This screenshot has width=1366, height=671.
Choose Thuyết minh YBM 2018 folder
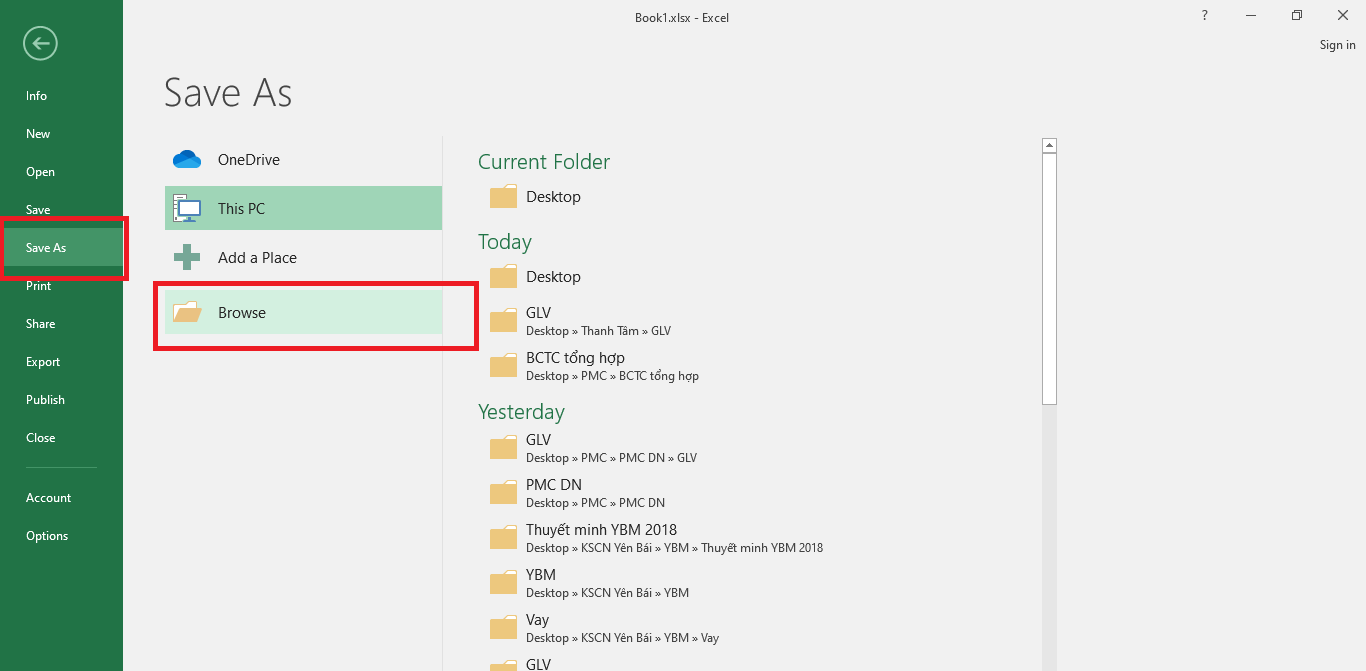coord(601,530)
